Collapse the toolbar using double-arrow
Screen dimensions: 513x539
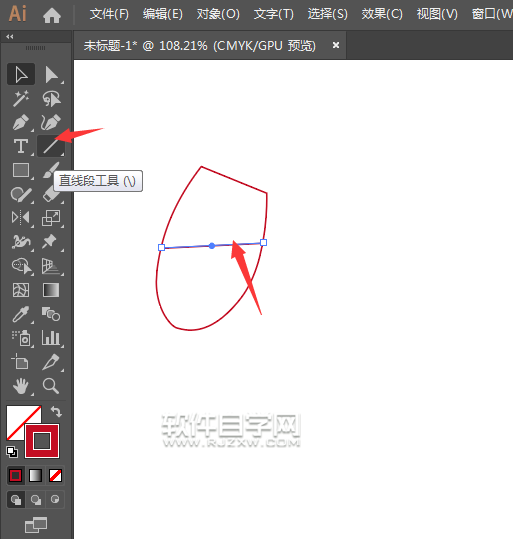(x=10, y=36)
